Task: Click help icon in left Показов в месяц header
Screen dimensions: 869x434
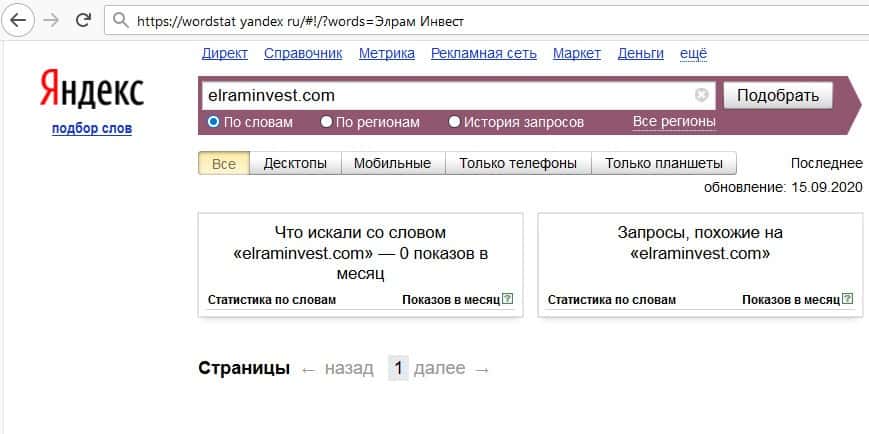Action: (x=508, y=299)
